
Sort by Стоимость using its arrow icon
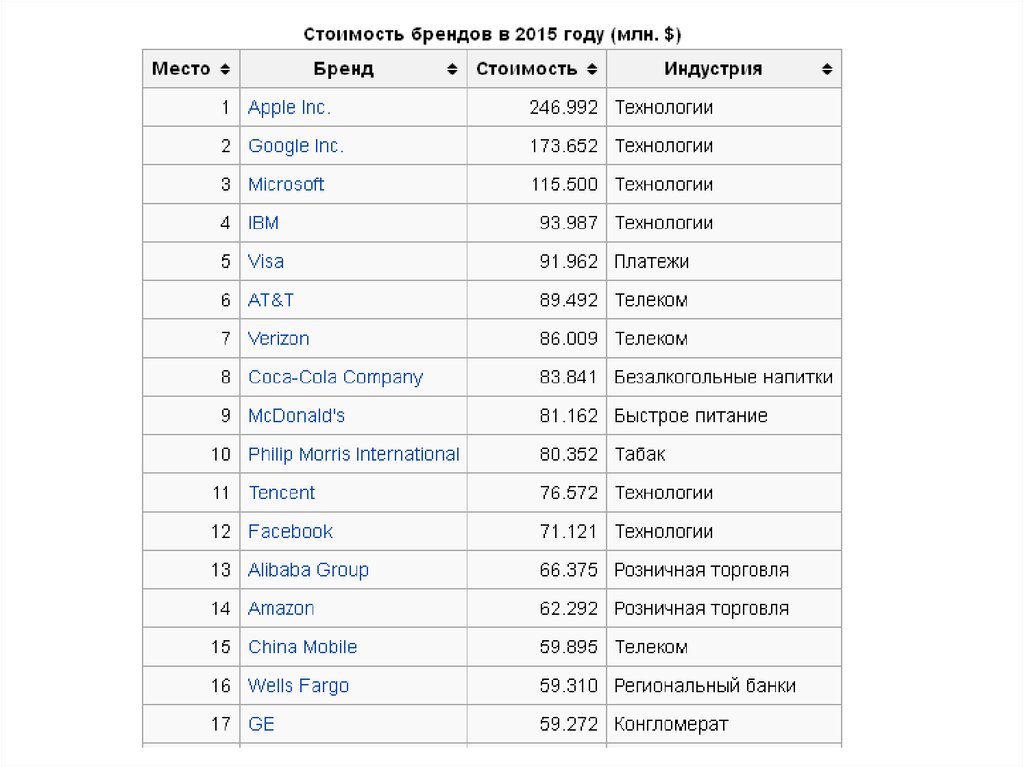tap(592, 70)
